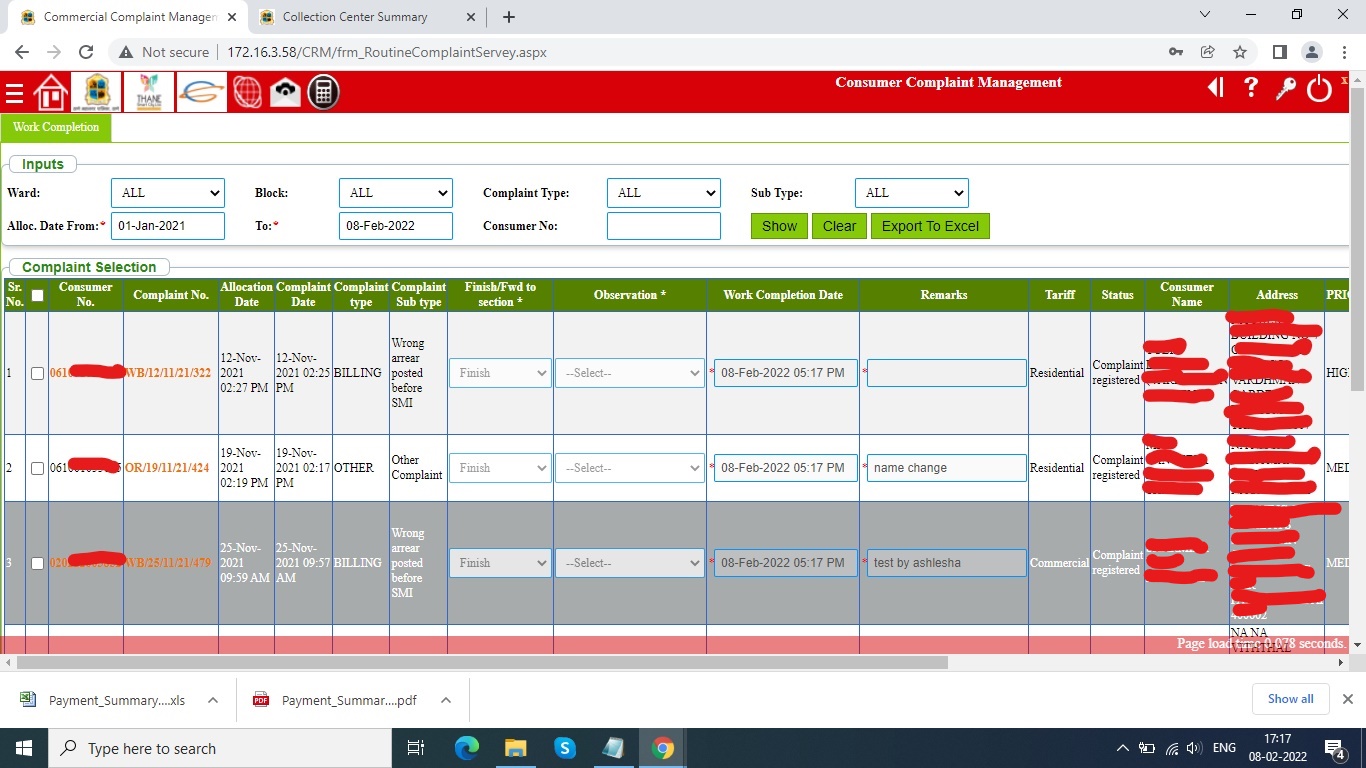
Task: Open Observation Select dropdown in row 1
Action: point(630,373)
